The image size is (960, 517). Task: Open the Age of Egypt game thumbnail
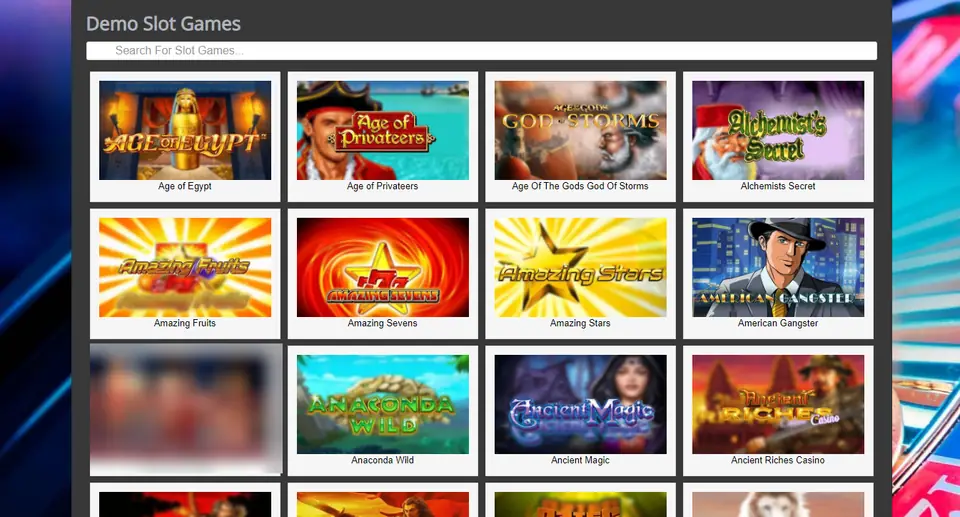pos(185,130)
